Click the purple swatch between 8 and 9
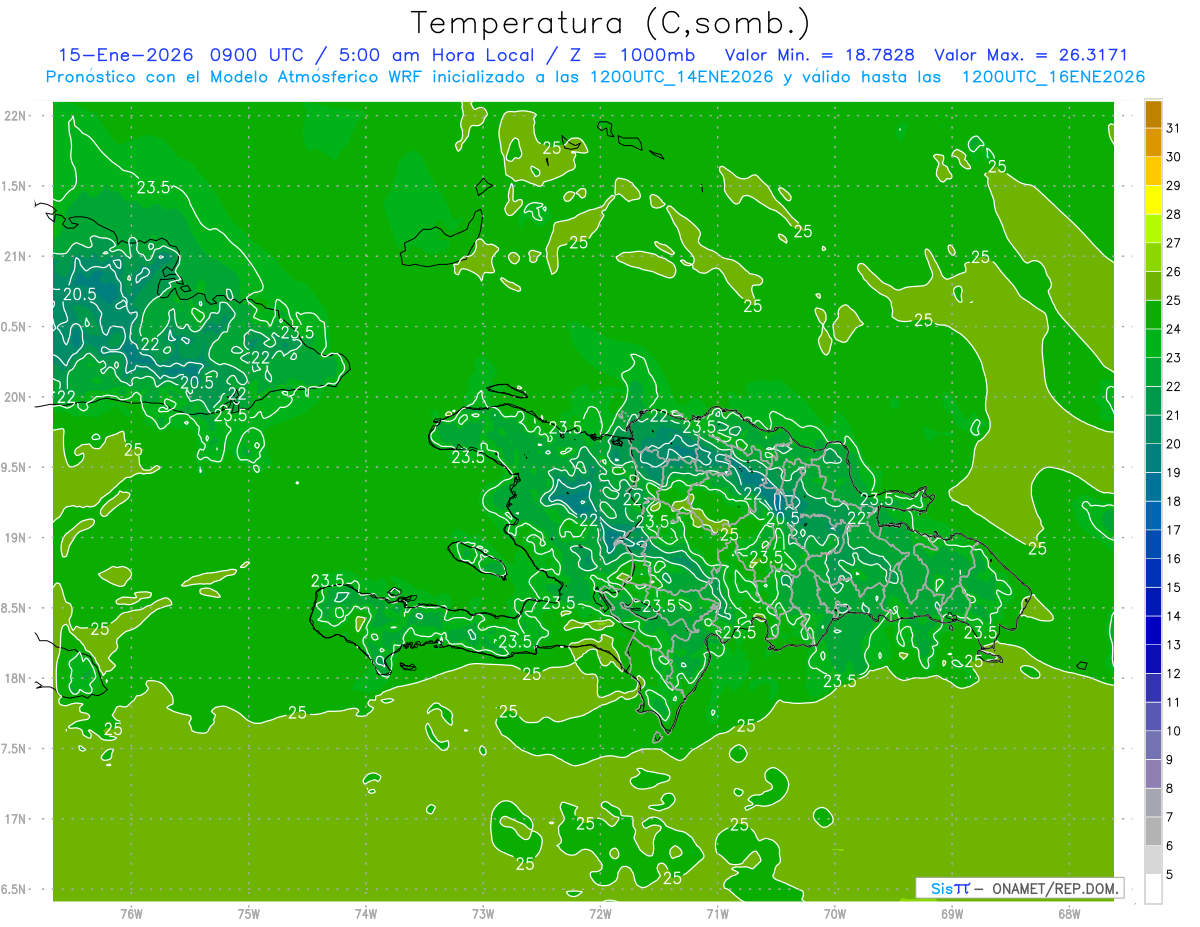 [x=1153, y=774]
